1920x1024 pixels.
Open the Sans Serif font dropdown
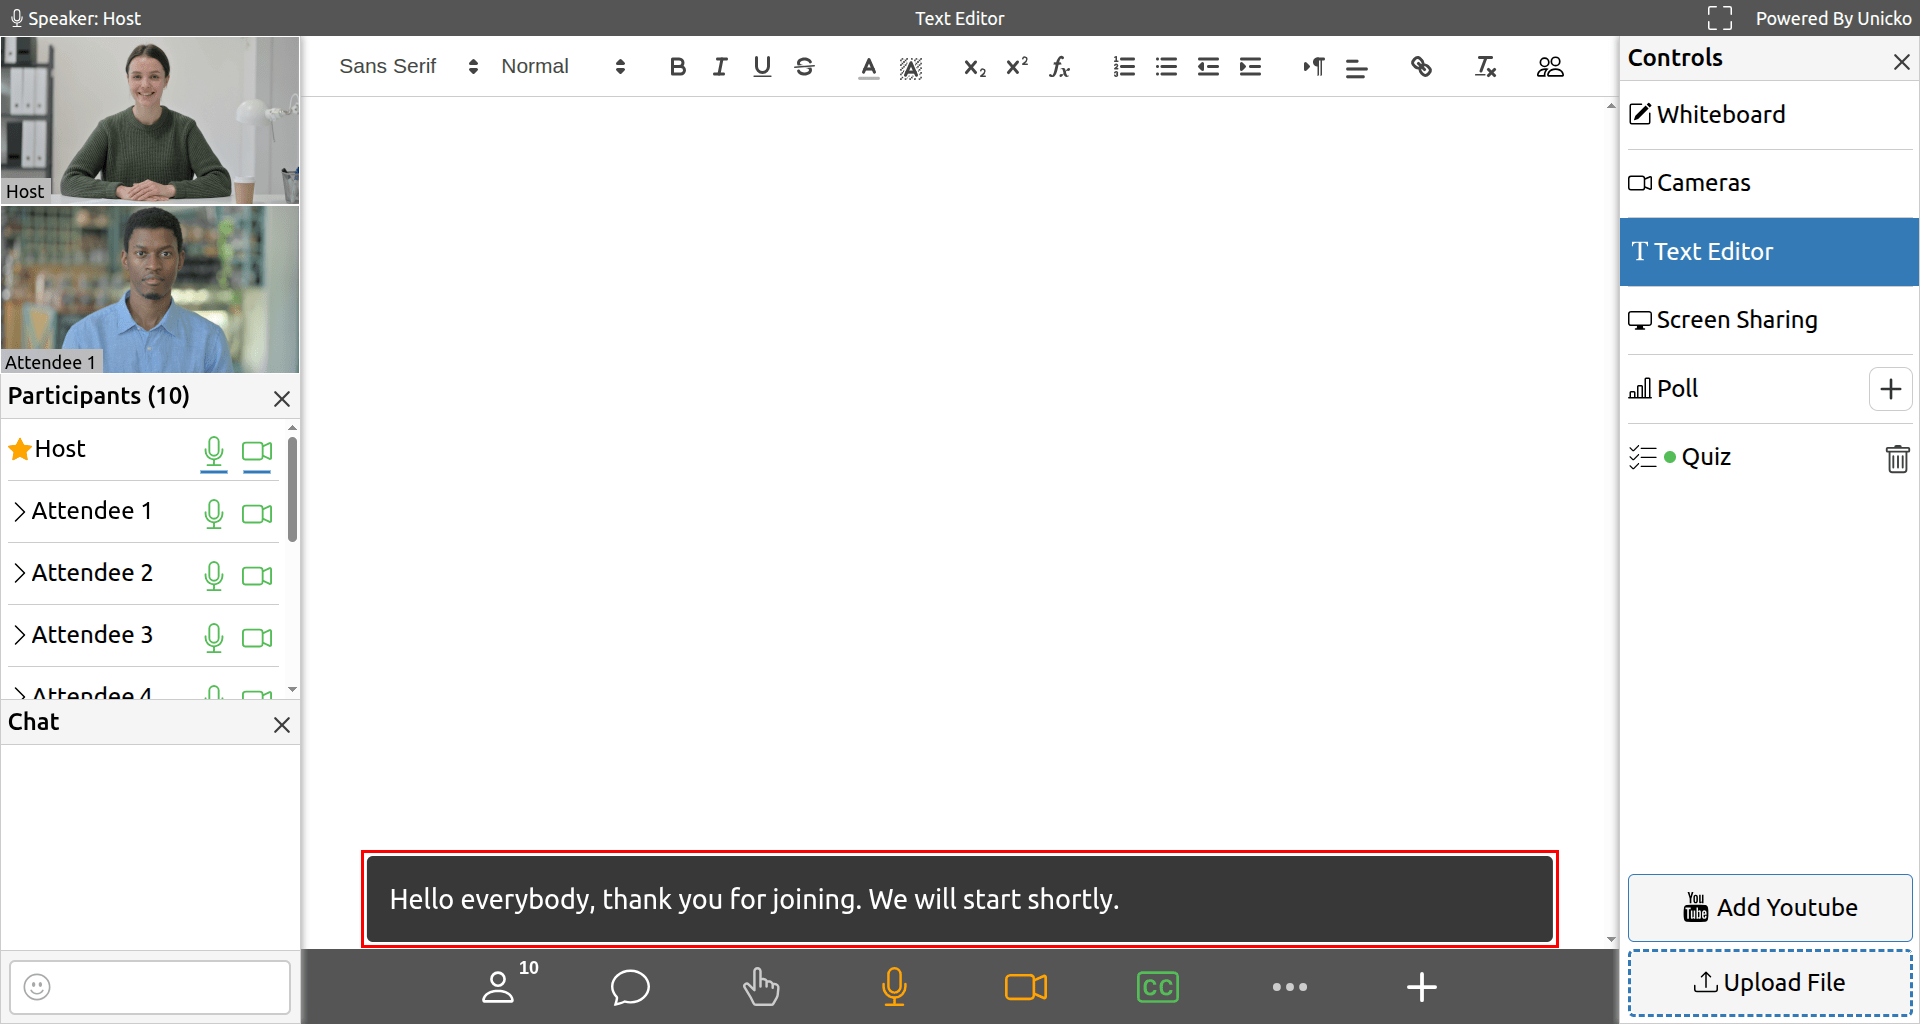[409, 67]
